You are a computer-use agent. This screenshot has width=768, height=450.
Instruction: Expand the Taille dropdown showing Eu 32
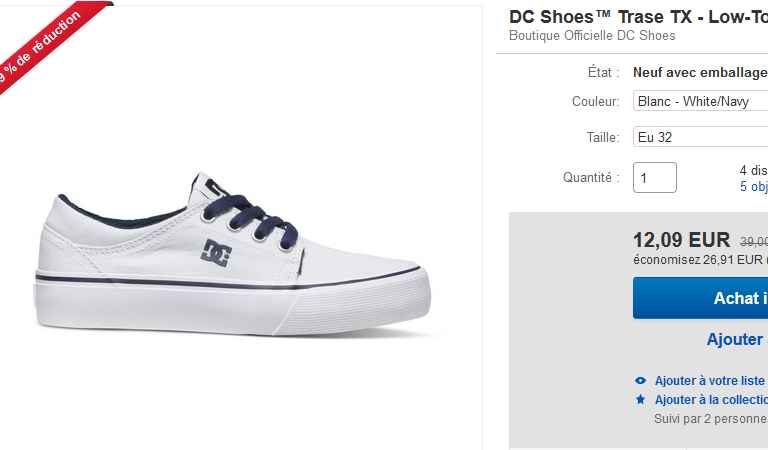point(700,137)
